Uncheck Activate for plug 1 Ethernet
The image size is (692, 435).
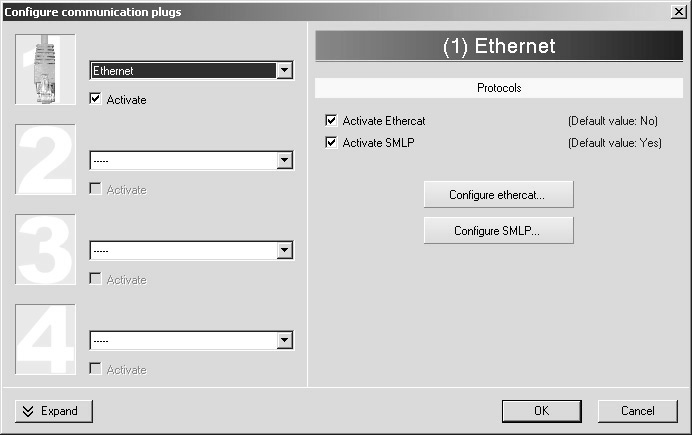click(x=95, y=98)
